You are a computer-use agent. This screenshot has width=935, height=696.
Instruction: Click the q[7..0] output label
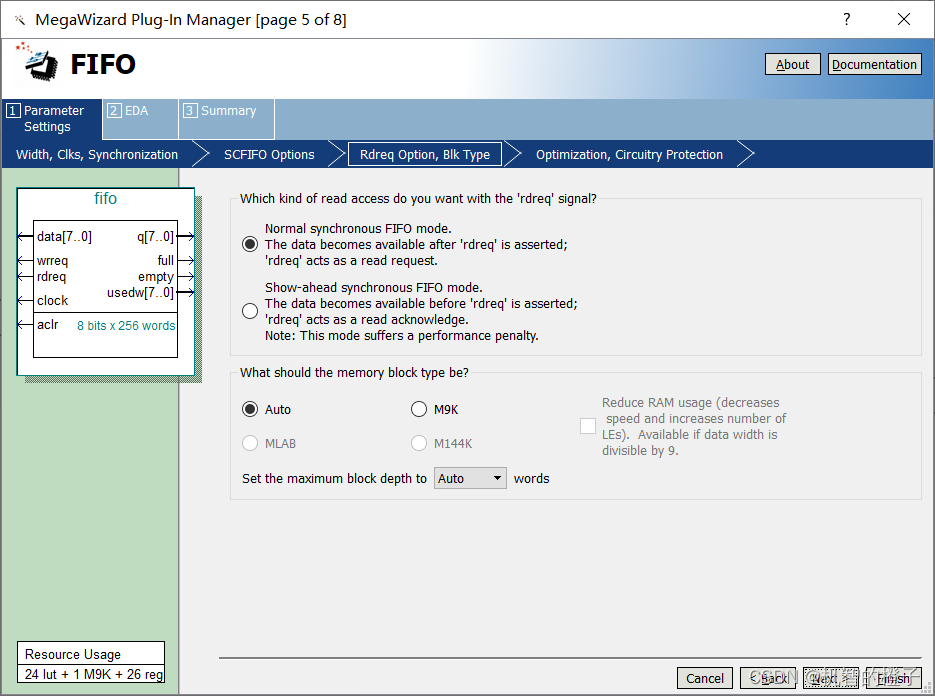(x=156, y=237)
